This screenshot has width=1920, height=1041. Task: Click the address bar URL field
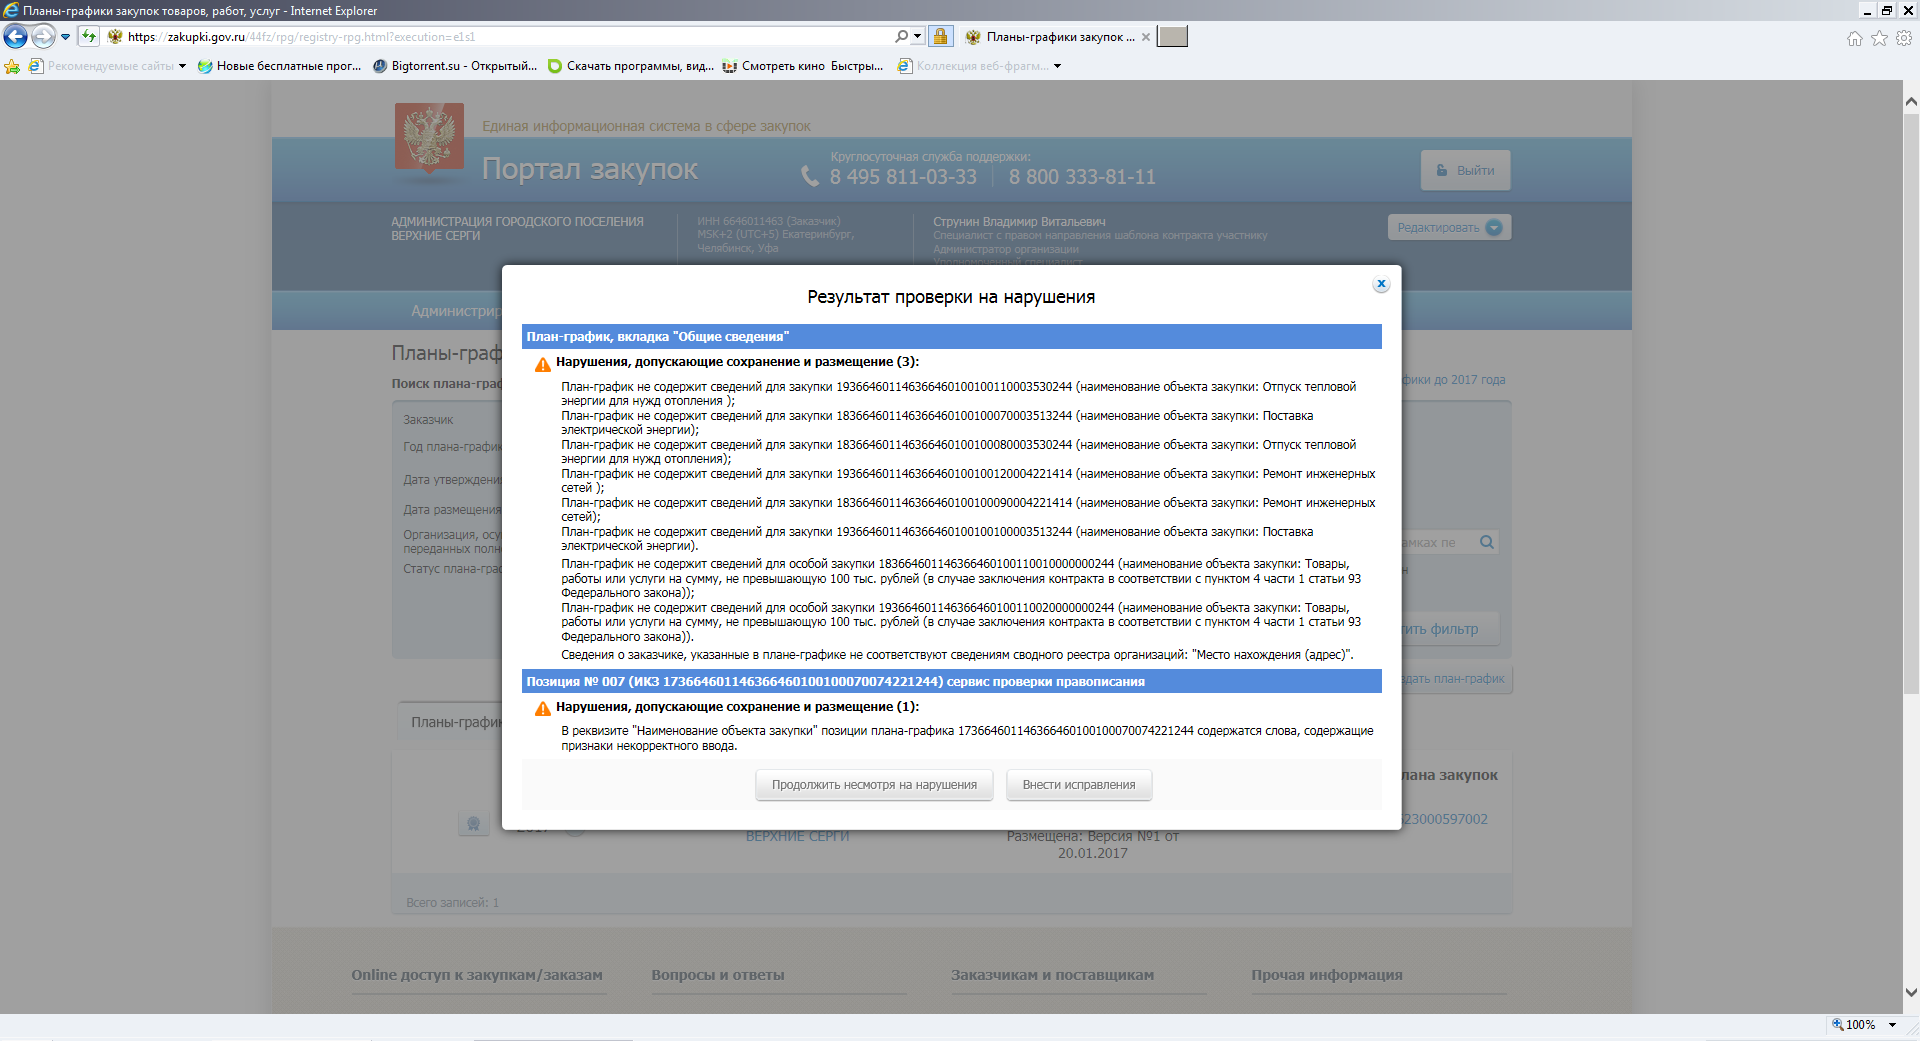click(500, 37)
